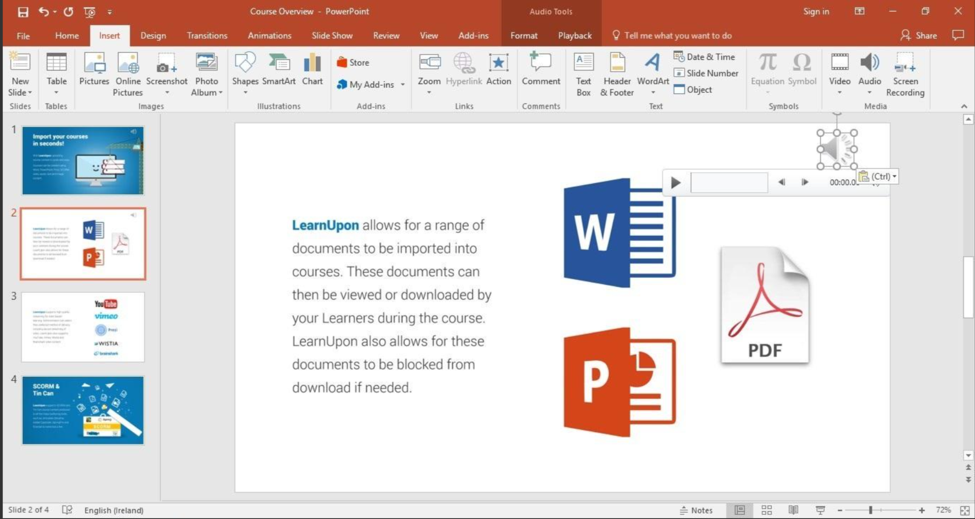975x519 pixels.
Task: Open the Office Store add-ins
Action: tap(353, 62)
